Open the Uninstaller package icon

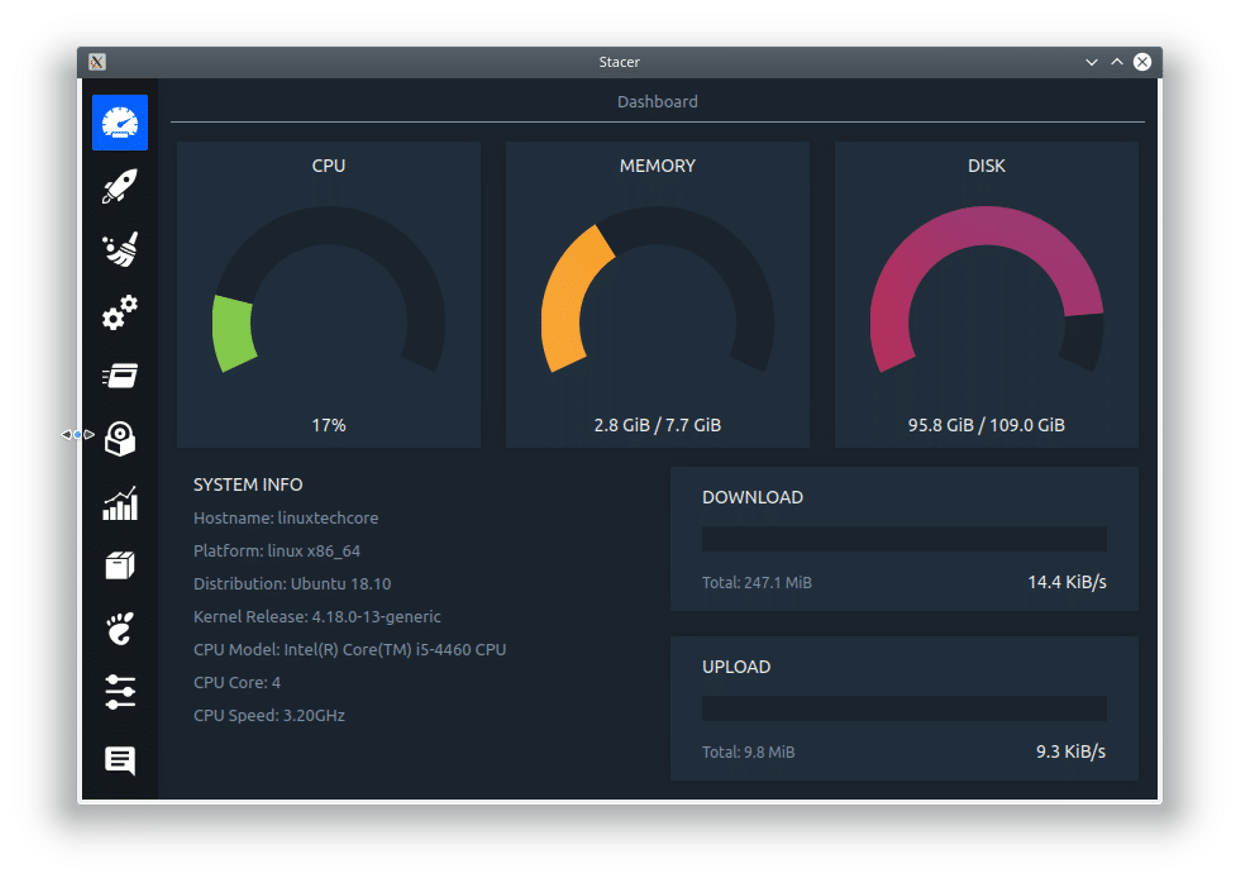point(120,440)
